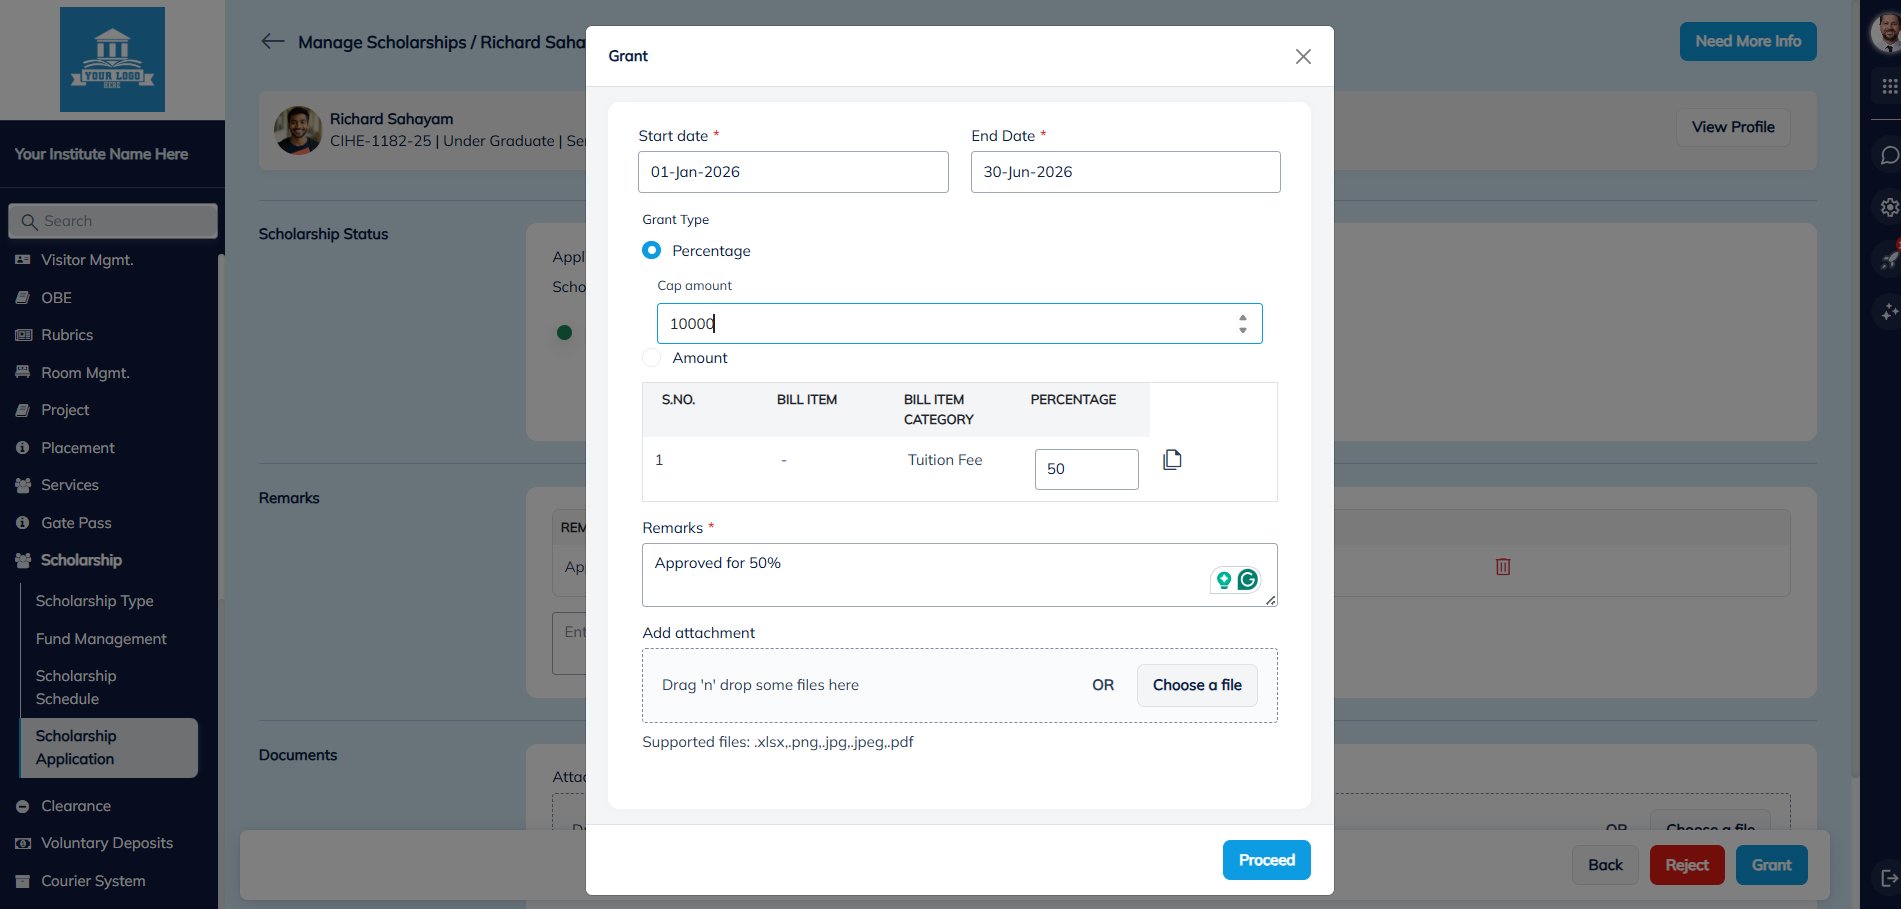Screen dimensions: 1901x909
Task: Choose a file for the attachment
Action: click(x=1196, y=685)
